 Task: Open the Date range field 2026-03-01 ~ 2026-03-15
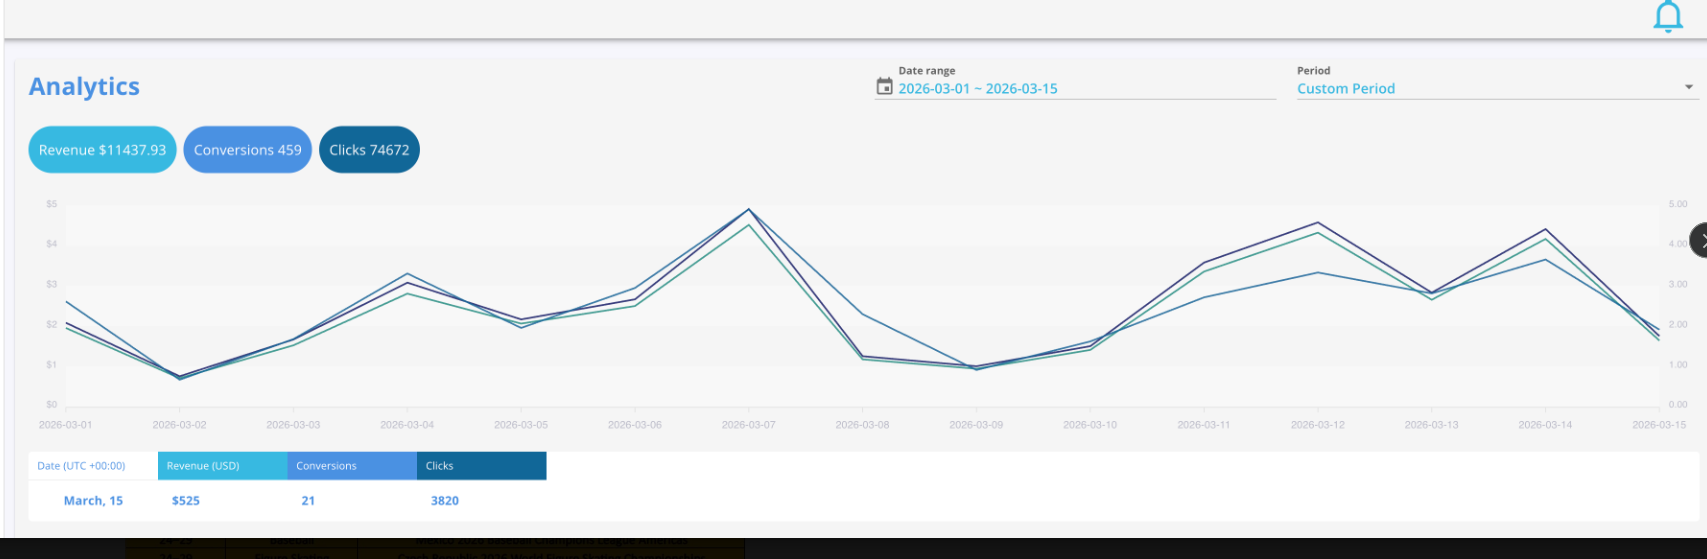1076,88
